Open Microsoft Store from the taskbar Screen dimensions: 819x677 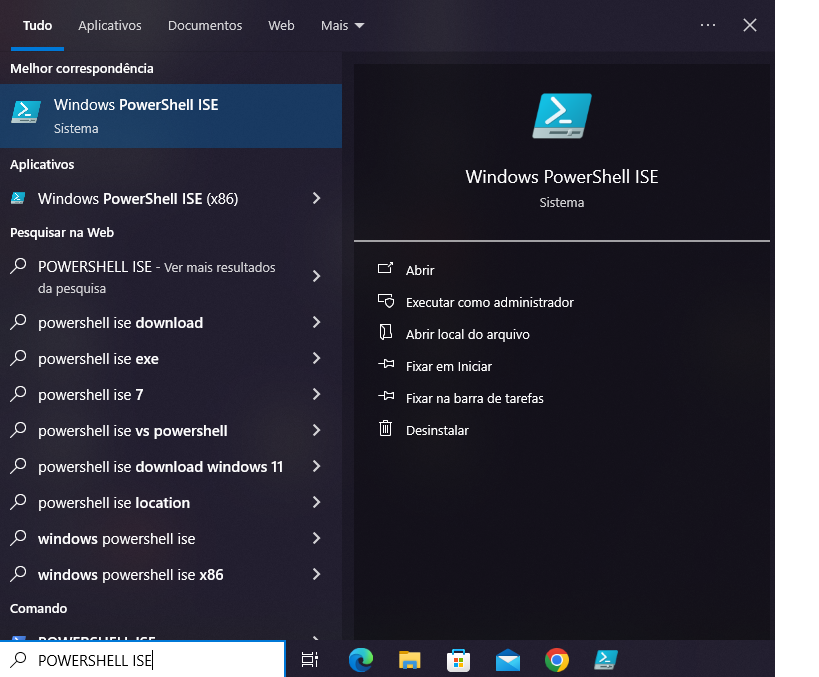[458, 660]
